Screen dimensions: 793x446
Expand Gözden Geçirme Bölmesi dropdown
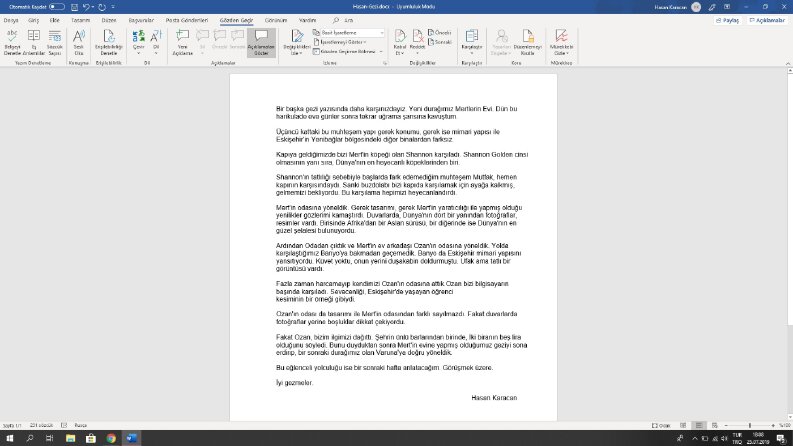pos(348,52)
